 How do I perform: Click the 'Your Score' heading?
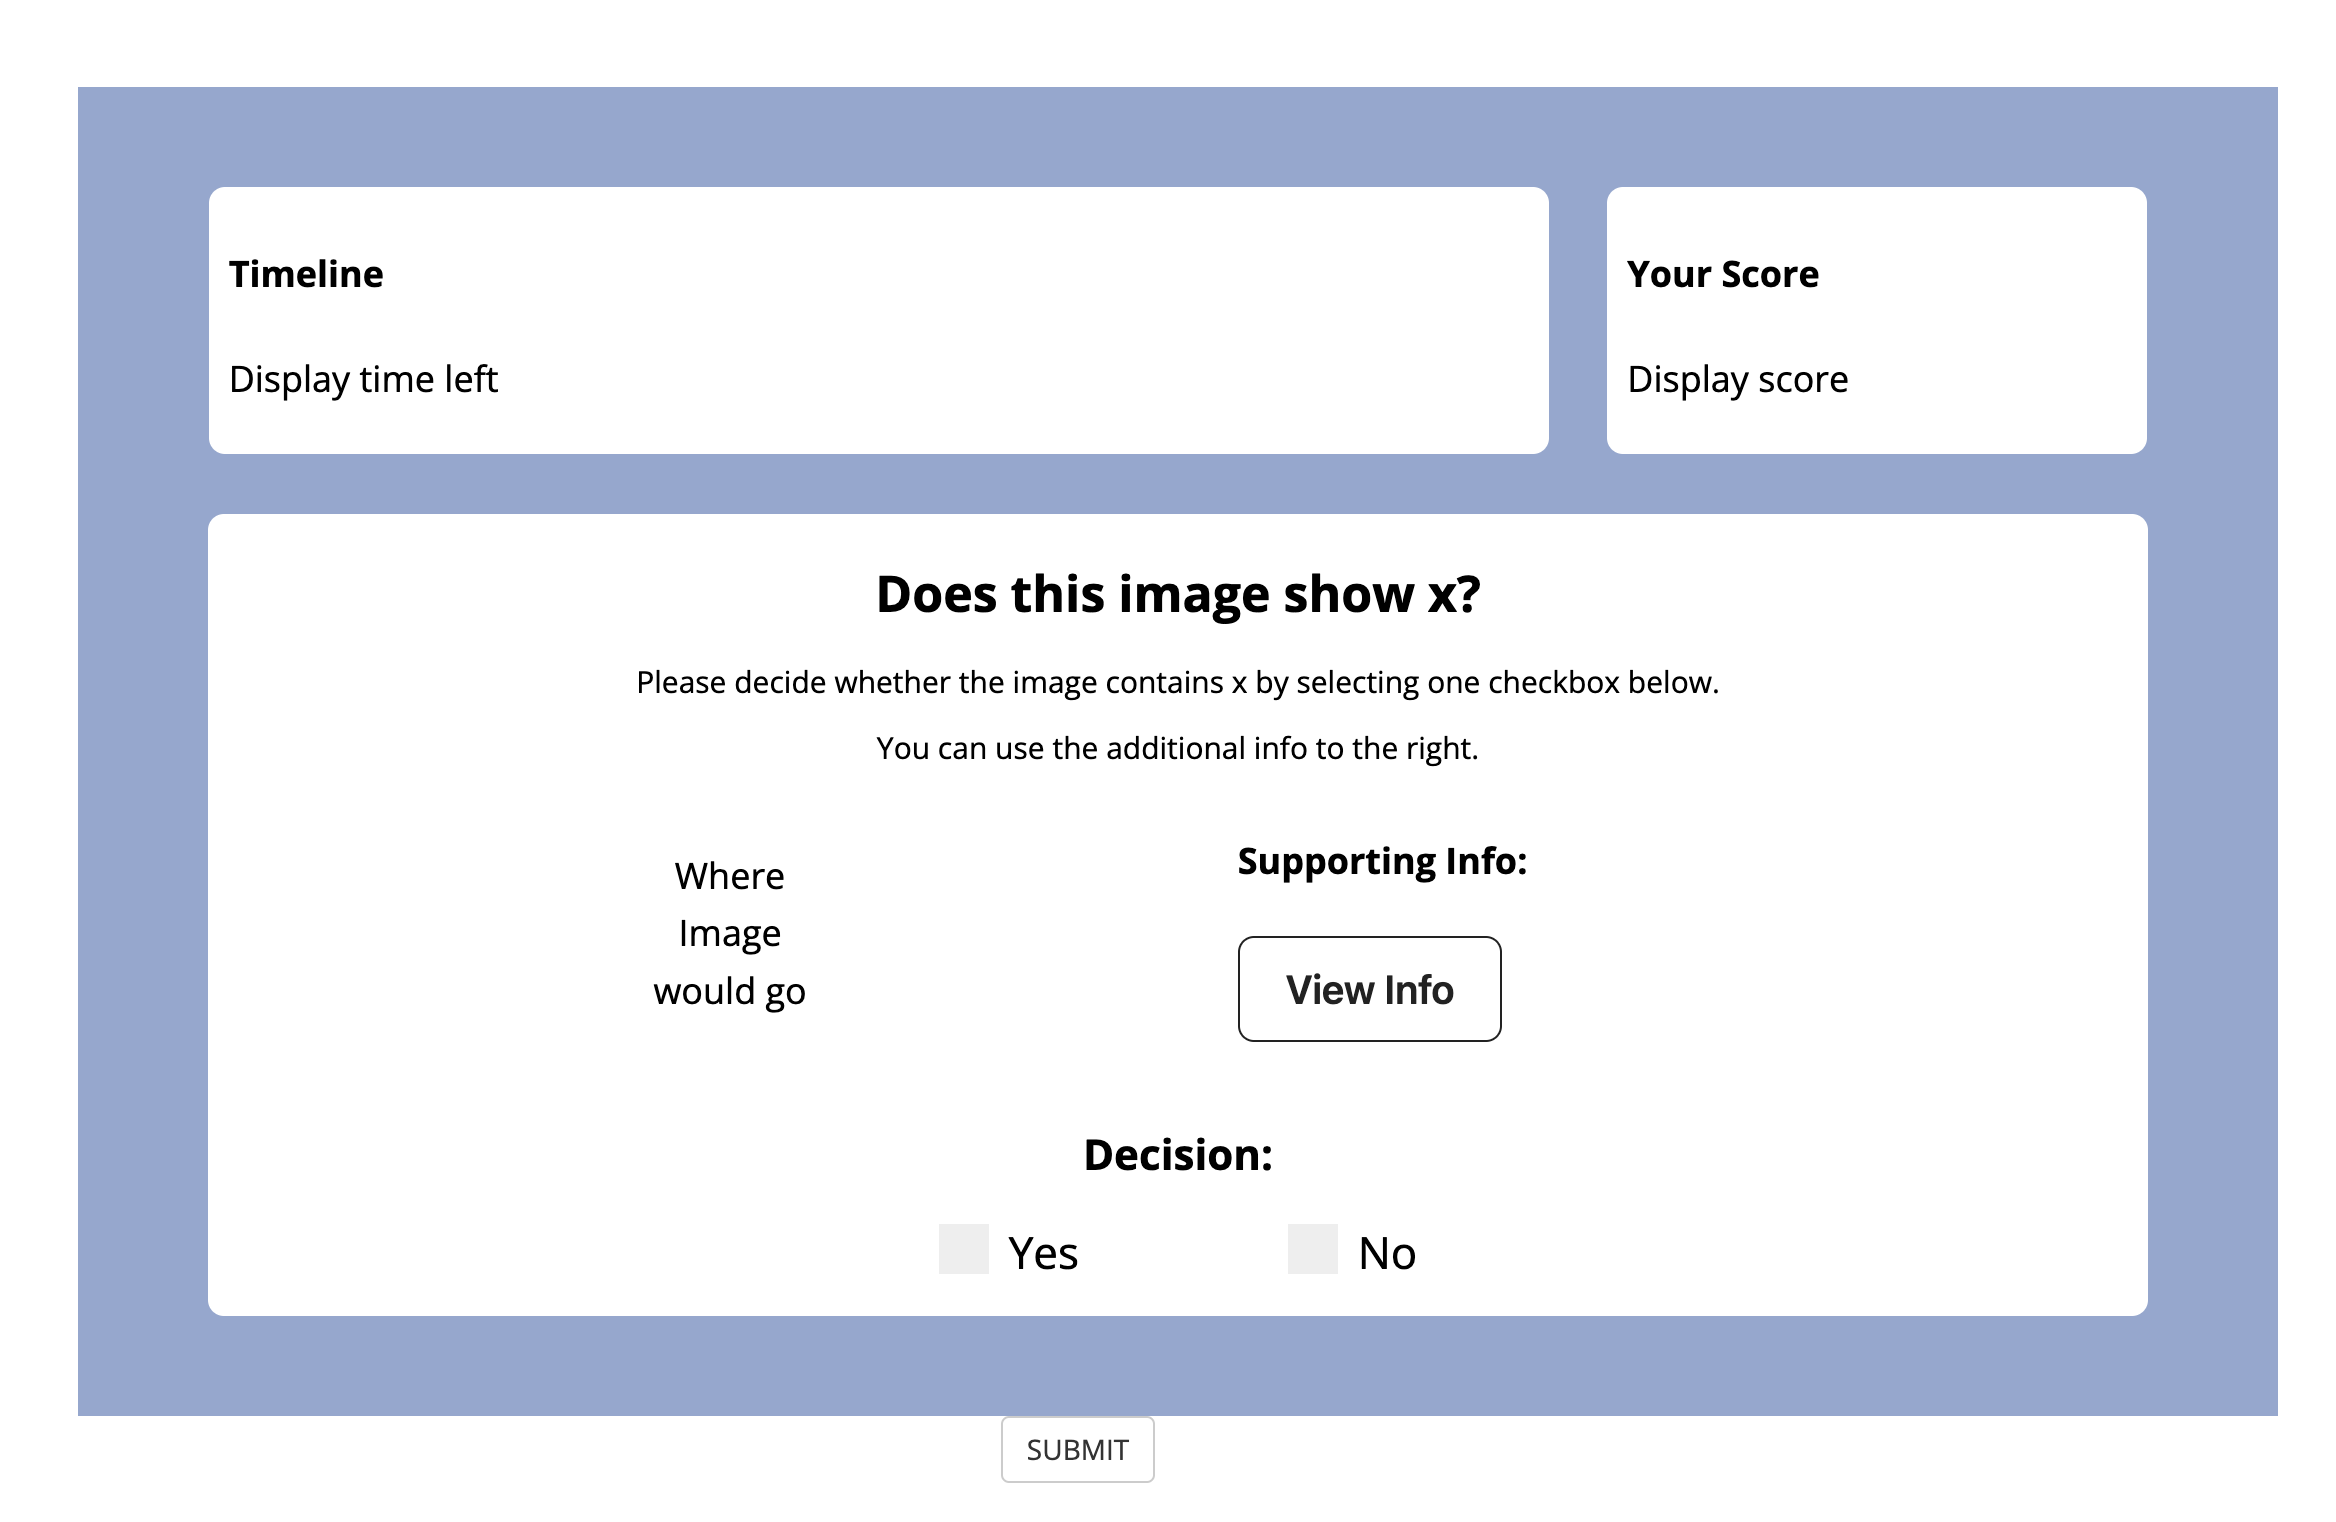pos(1723,274)
